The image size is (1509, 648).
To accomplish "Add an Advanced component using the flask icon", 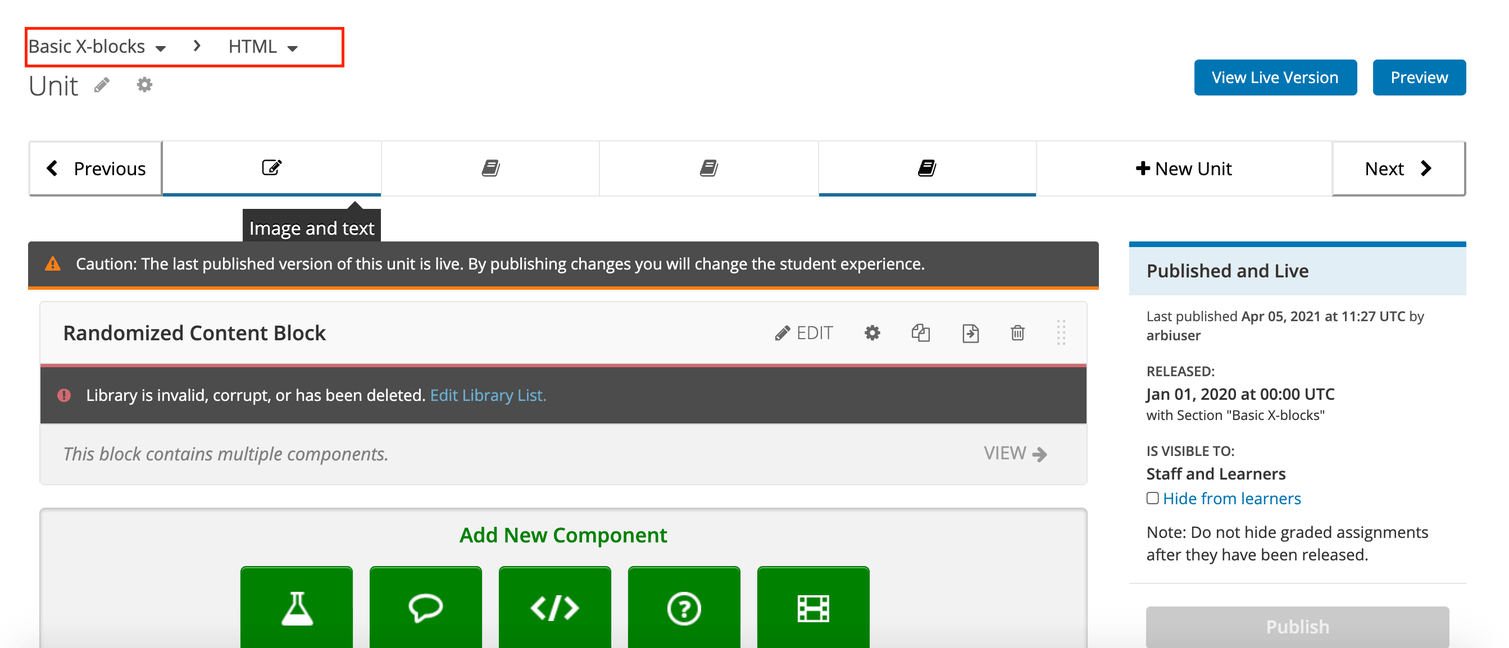I will (x=297, y=607).
